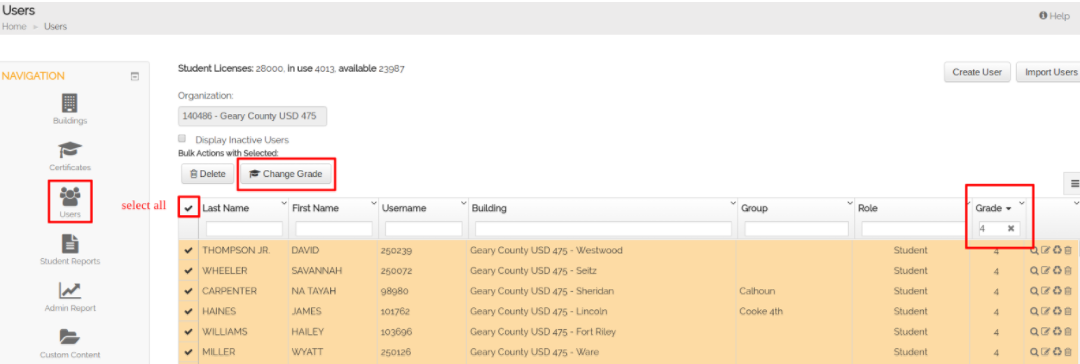Screen dimensions: 1080x364
Task: Go to Home breadcrumb link
Action: pyautogui.click(x=14, y=26)
